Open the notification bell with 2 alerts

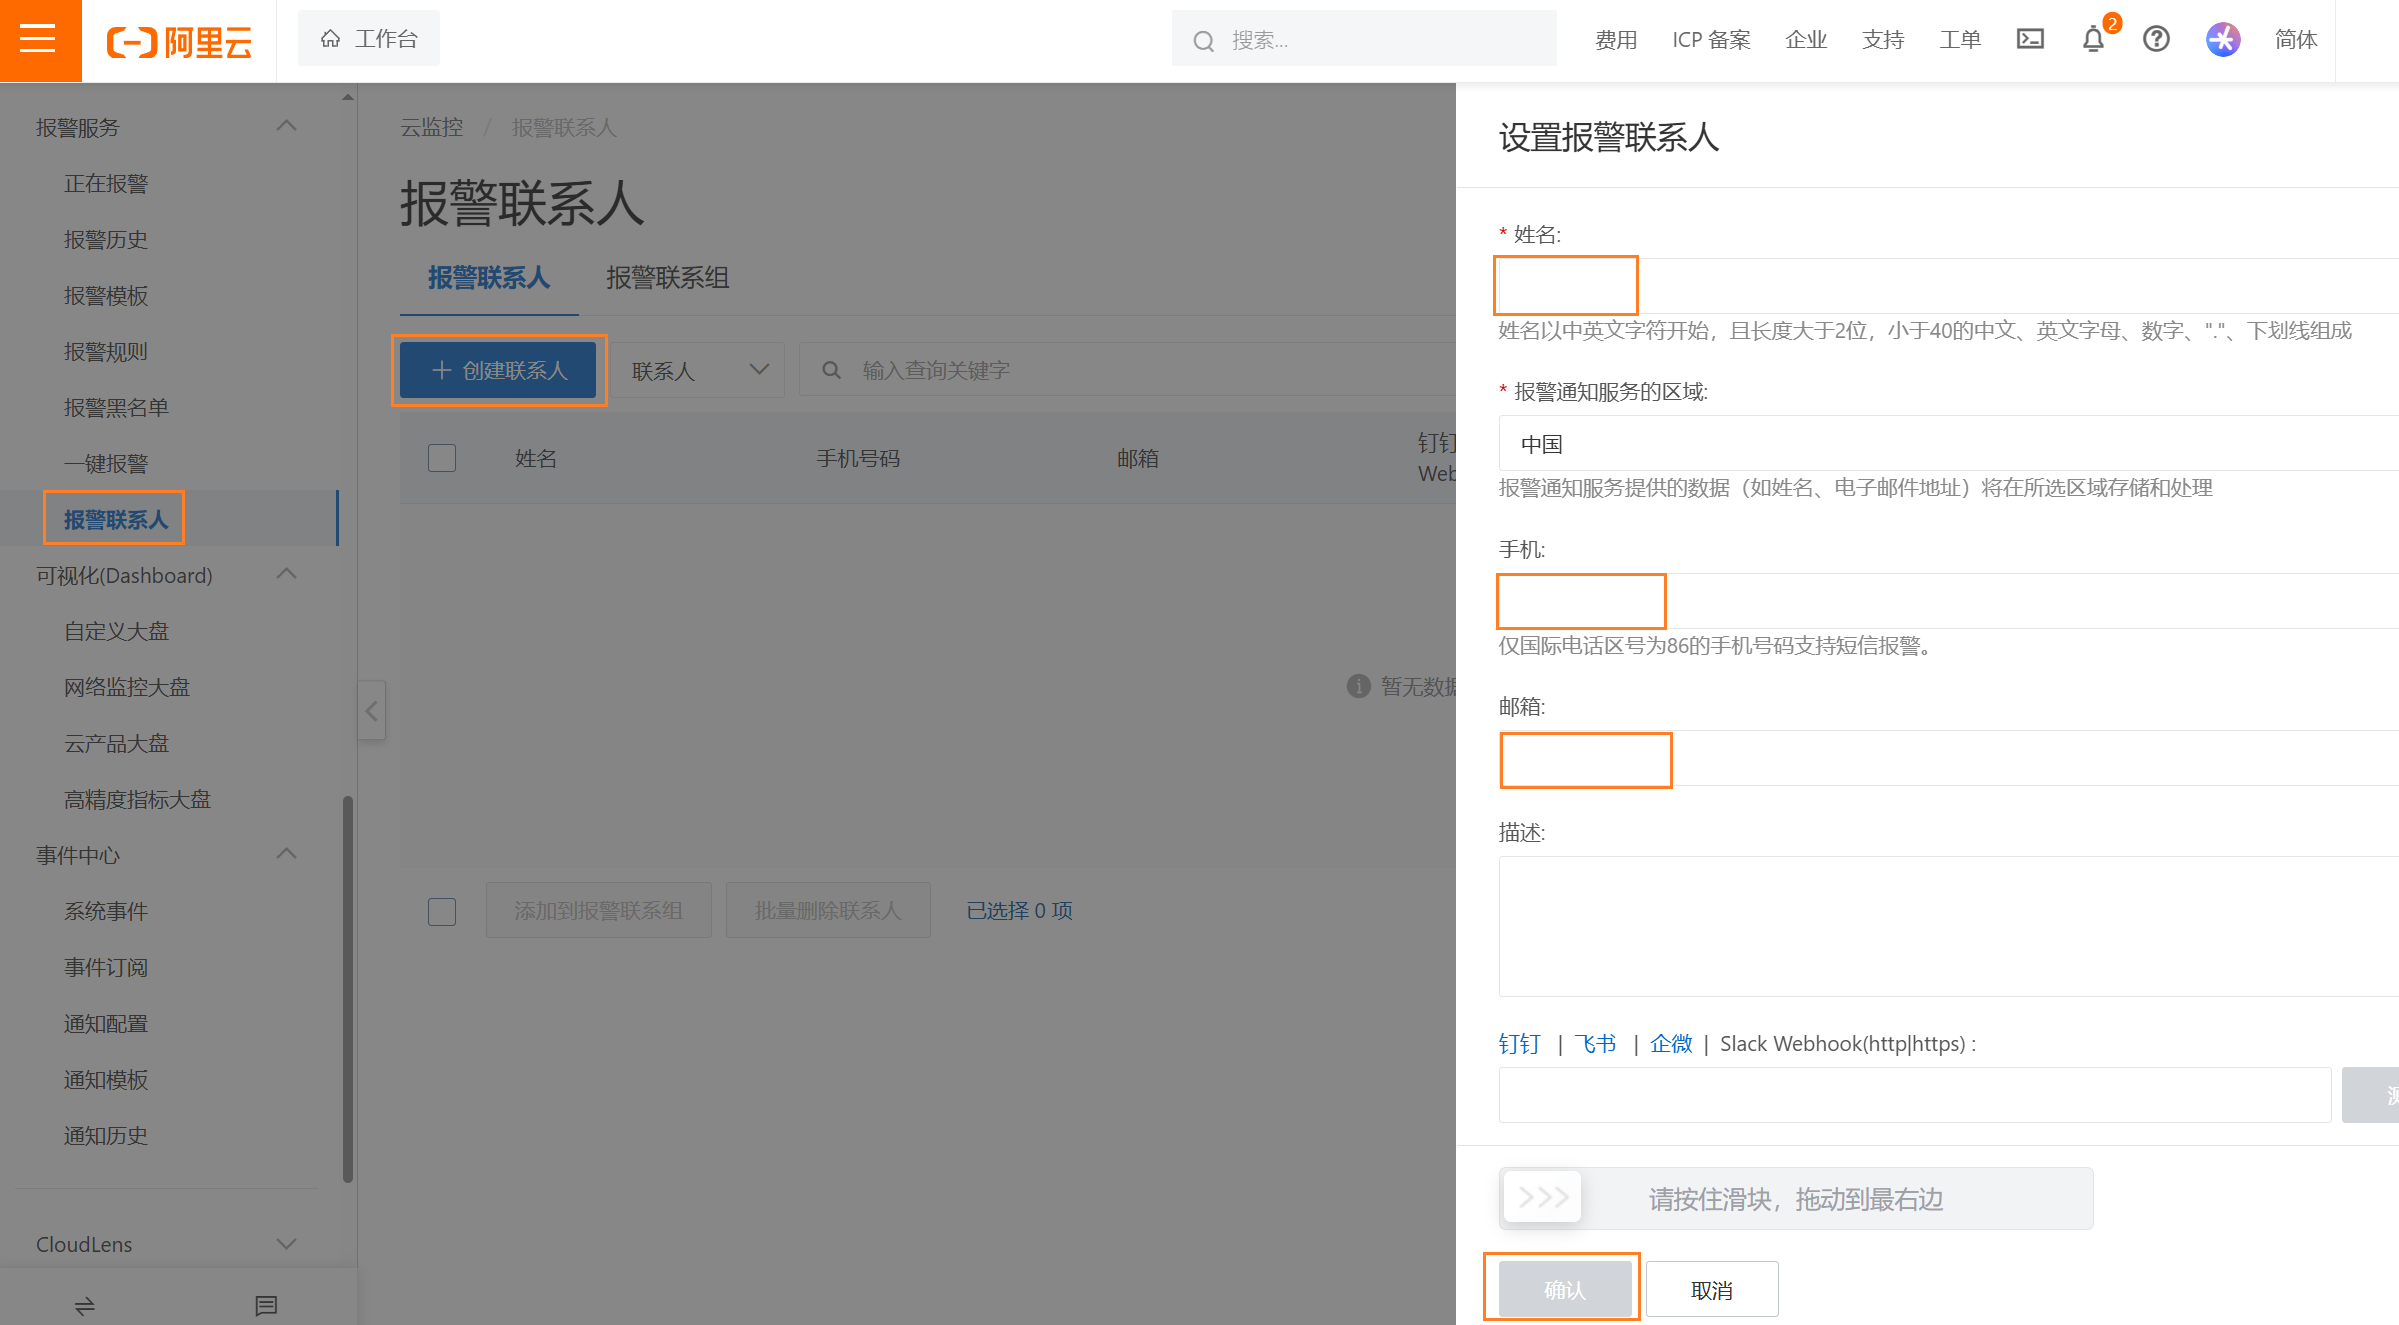point(2092,40)
